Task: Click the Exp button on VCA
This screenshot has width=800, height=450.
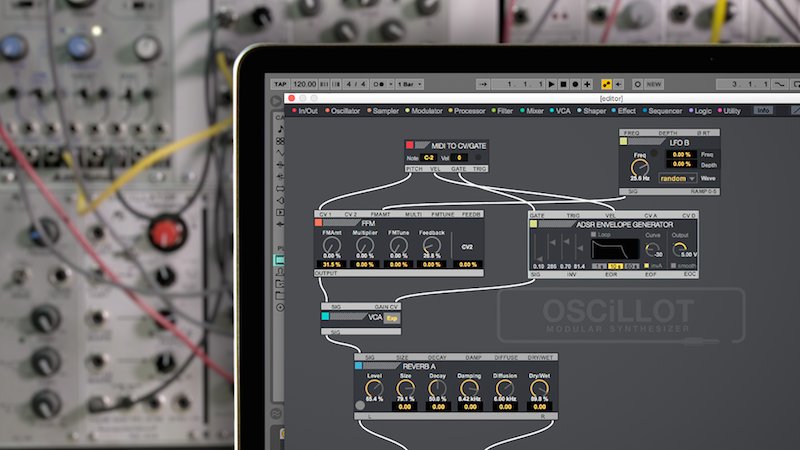Action: click(x=392, y=316)
